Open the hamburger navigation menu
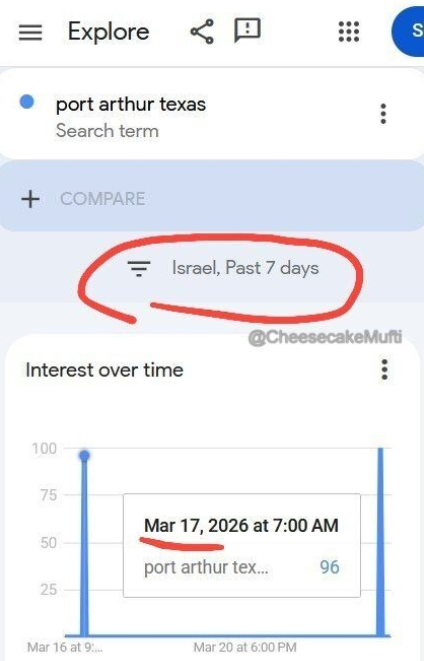This screenshot has width=424, height=661. click(30, 32)
